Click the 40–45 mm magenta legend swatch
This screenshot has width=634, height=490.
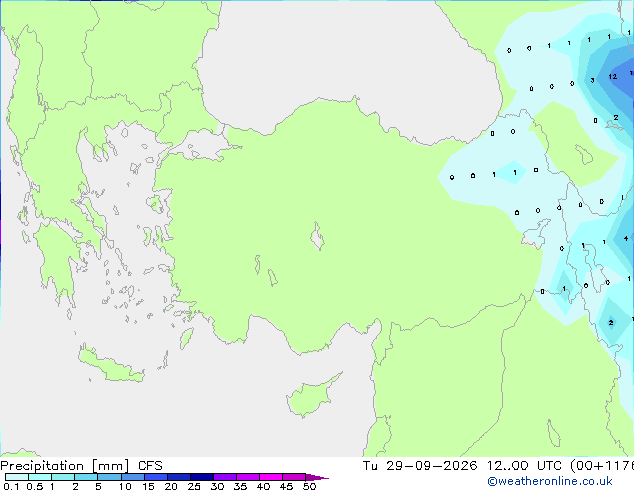(271, 477)
